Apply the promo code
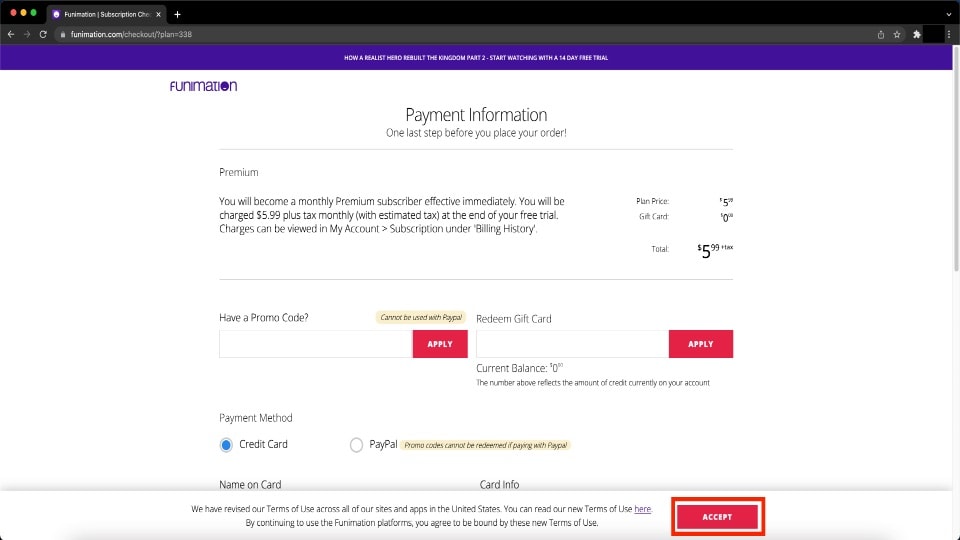This screenshot has height=540, width=960. point(440,344)
